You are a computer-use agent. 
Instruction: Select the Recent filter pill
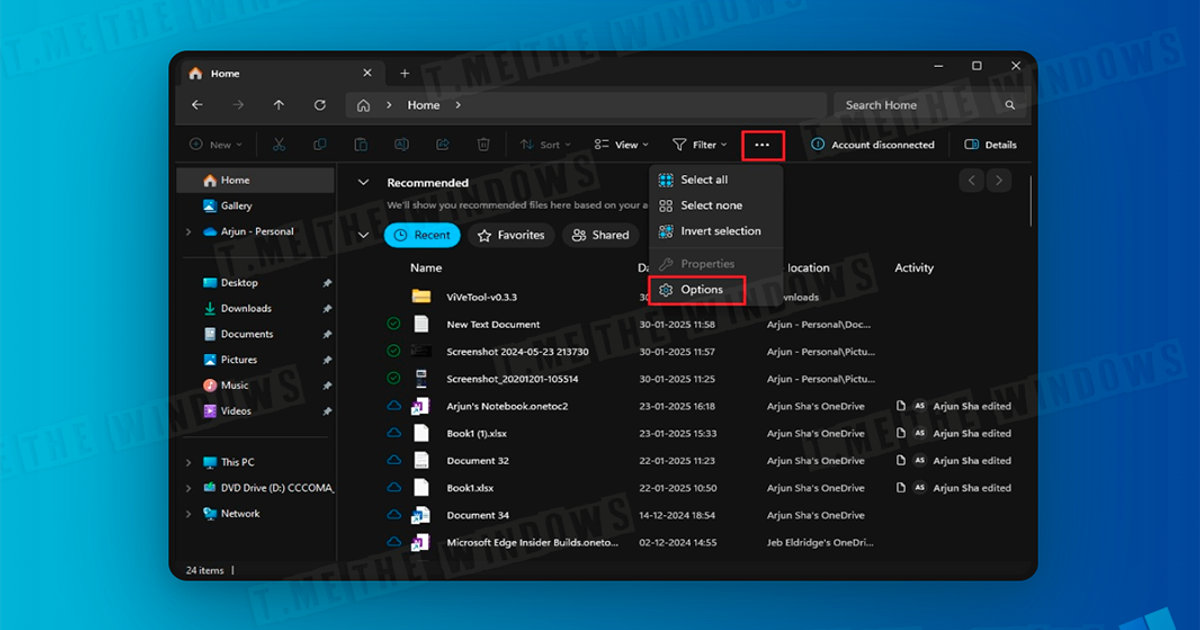click(x=422, y=235)
